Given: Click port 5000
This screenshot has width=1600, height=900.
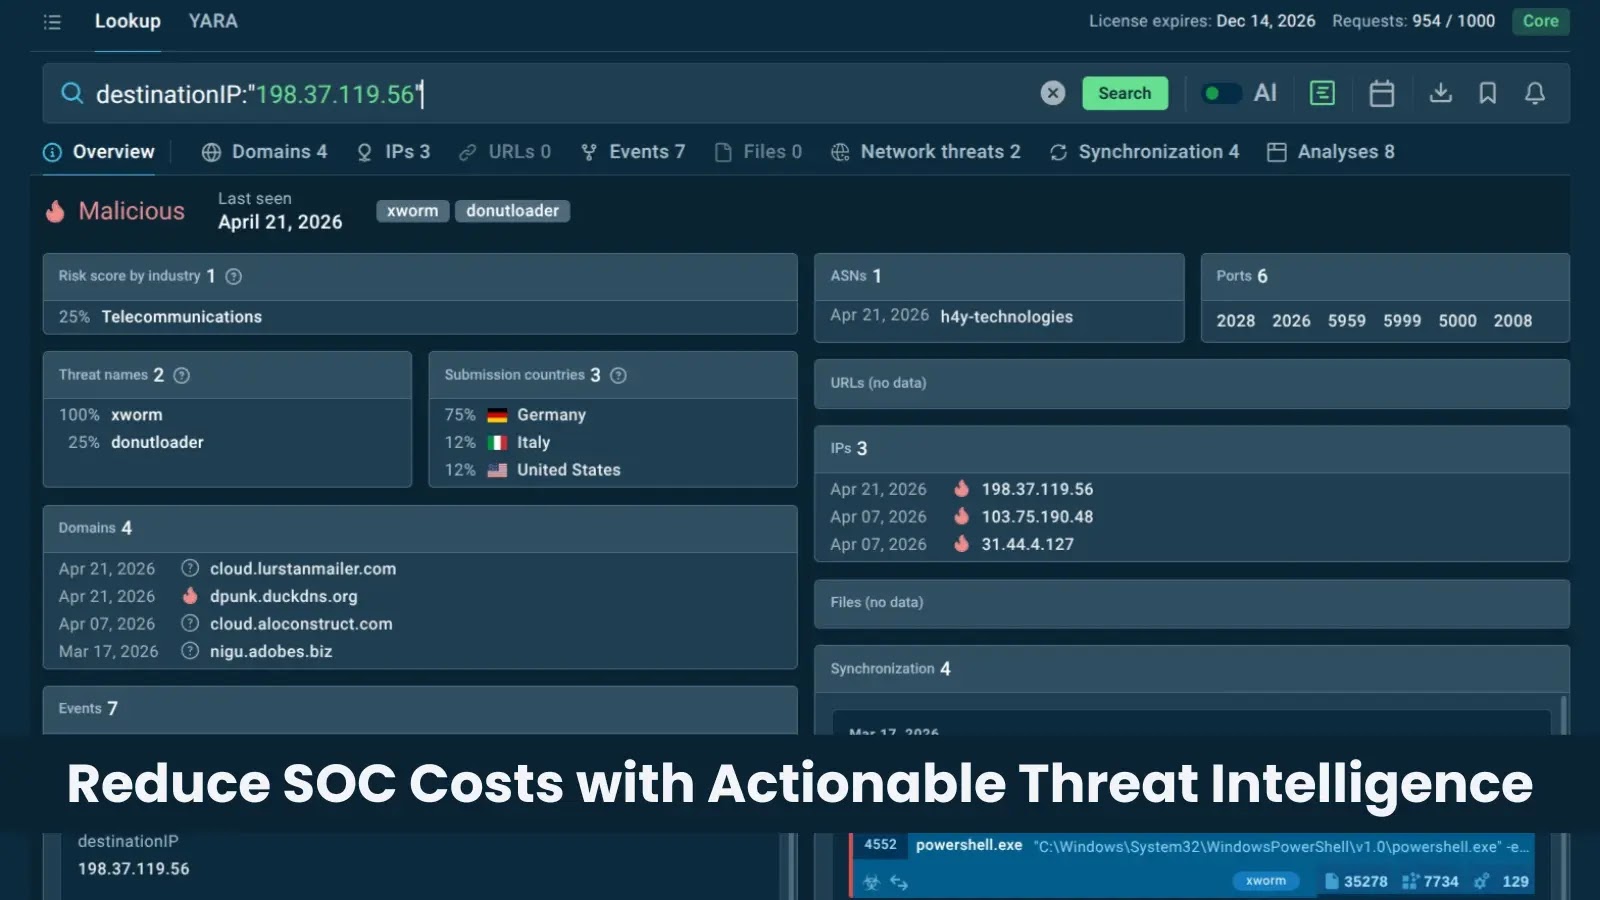Looking at the screenshot, I should point(1457,321).
